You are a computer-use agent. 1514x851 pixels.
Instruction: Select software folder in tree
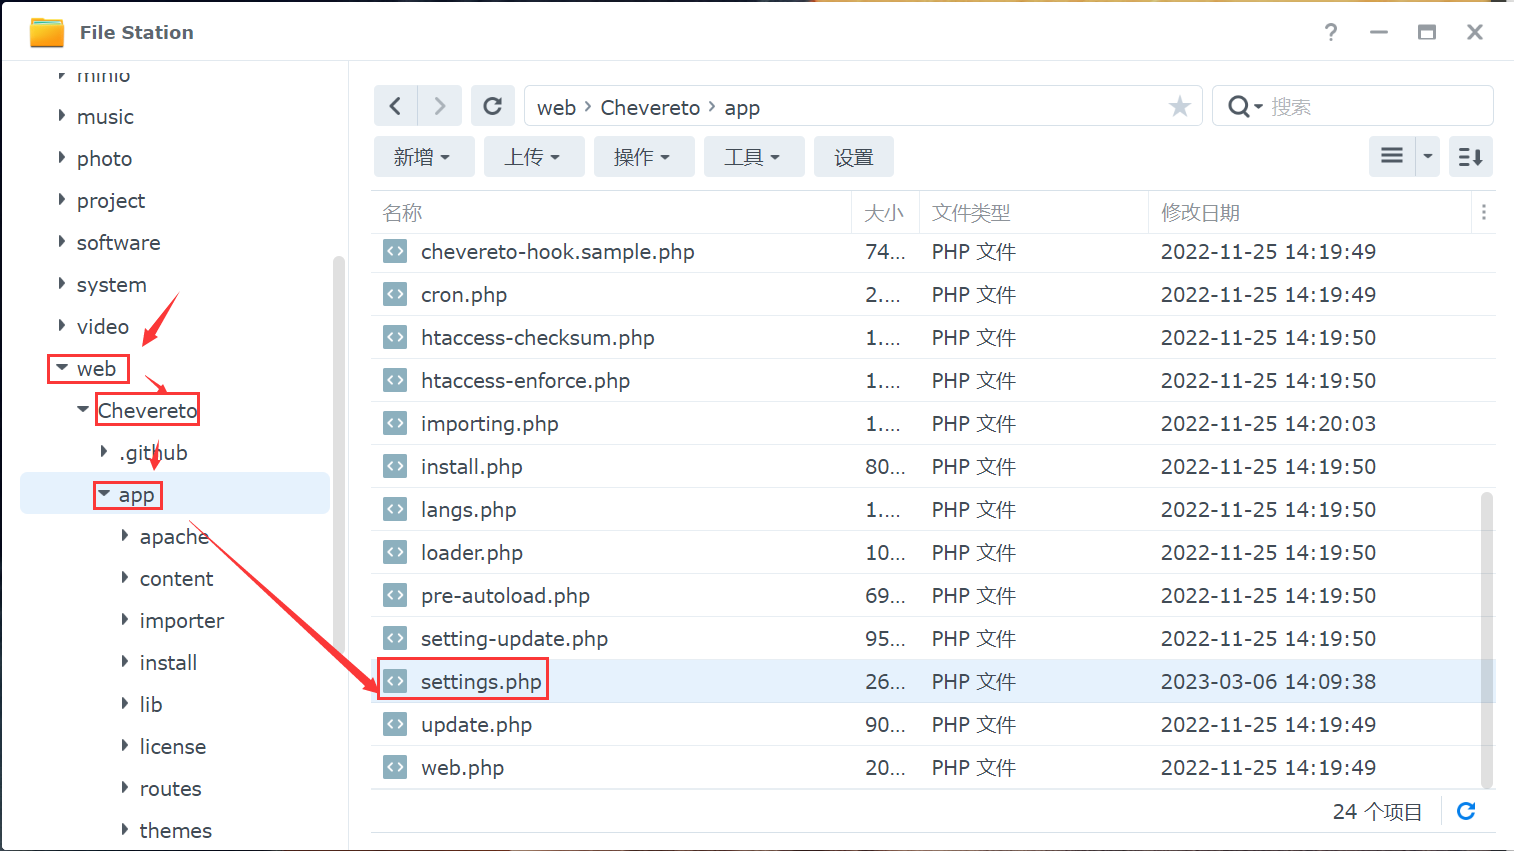[118, 243]
